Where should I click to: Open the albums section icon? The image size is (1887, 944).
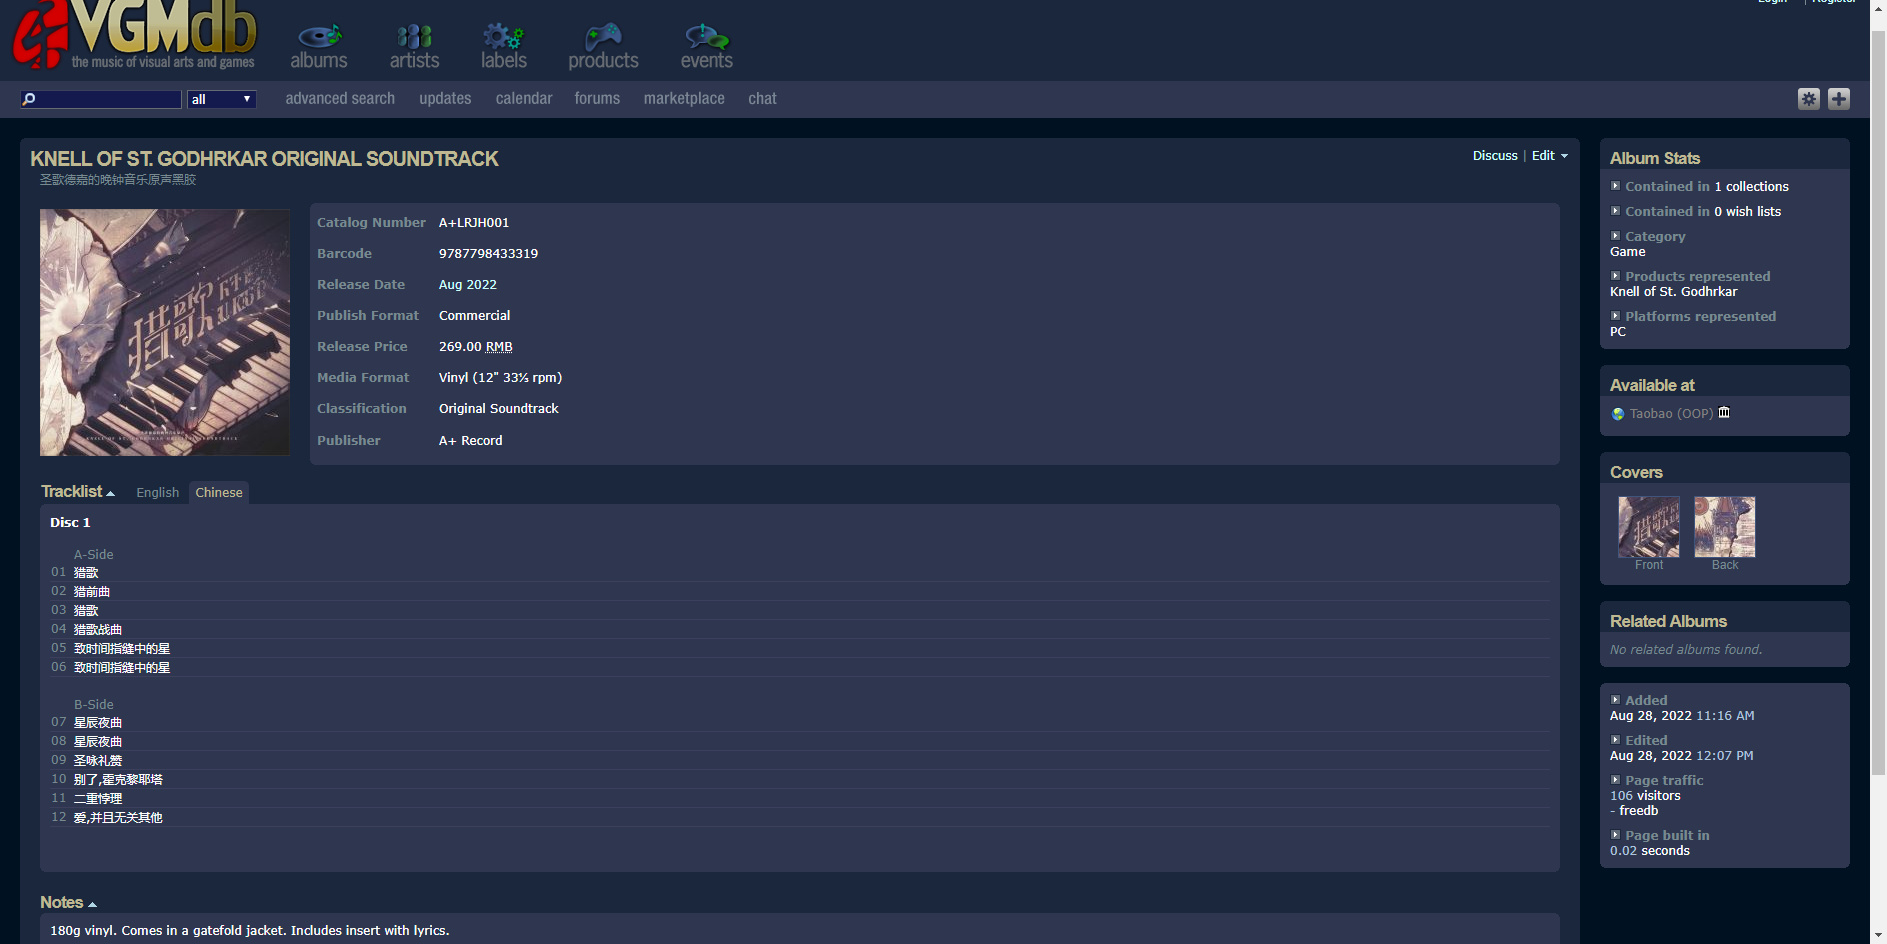click(319, 46)
